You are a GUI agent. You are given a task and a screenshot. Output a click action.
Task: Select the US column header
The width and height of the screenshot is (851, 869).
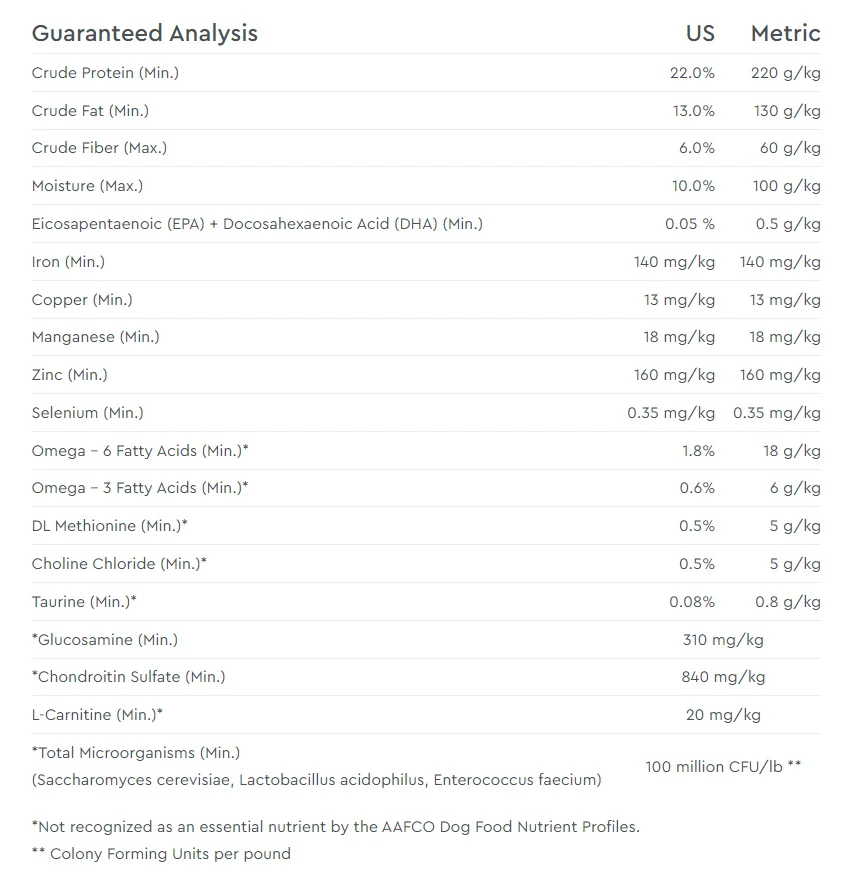(700, 33)
